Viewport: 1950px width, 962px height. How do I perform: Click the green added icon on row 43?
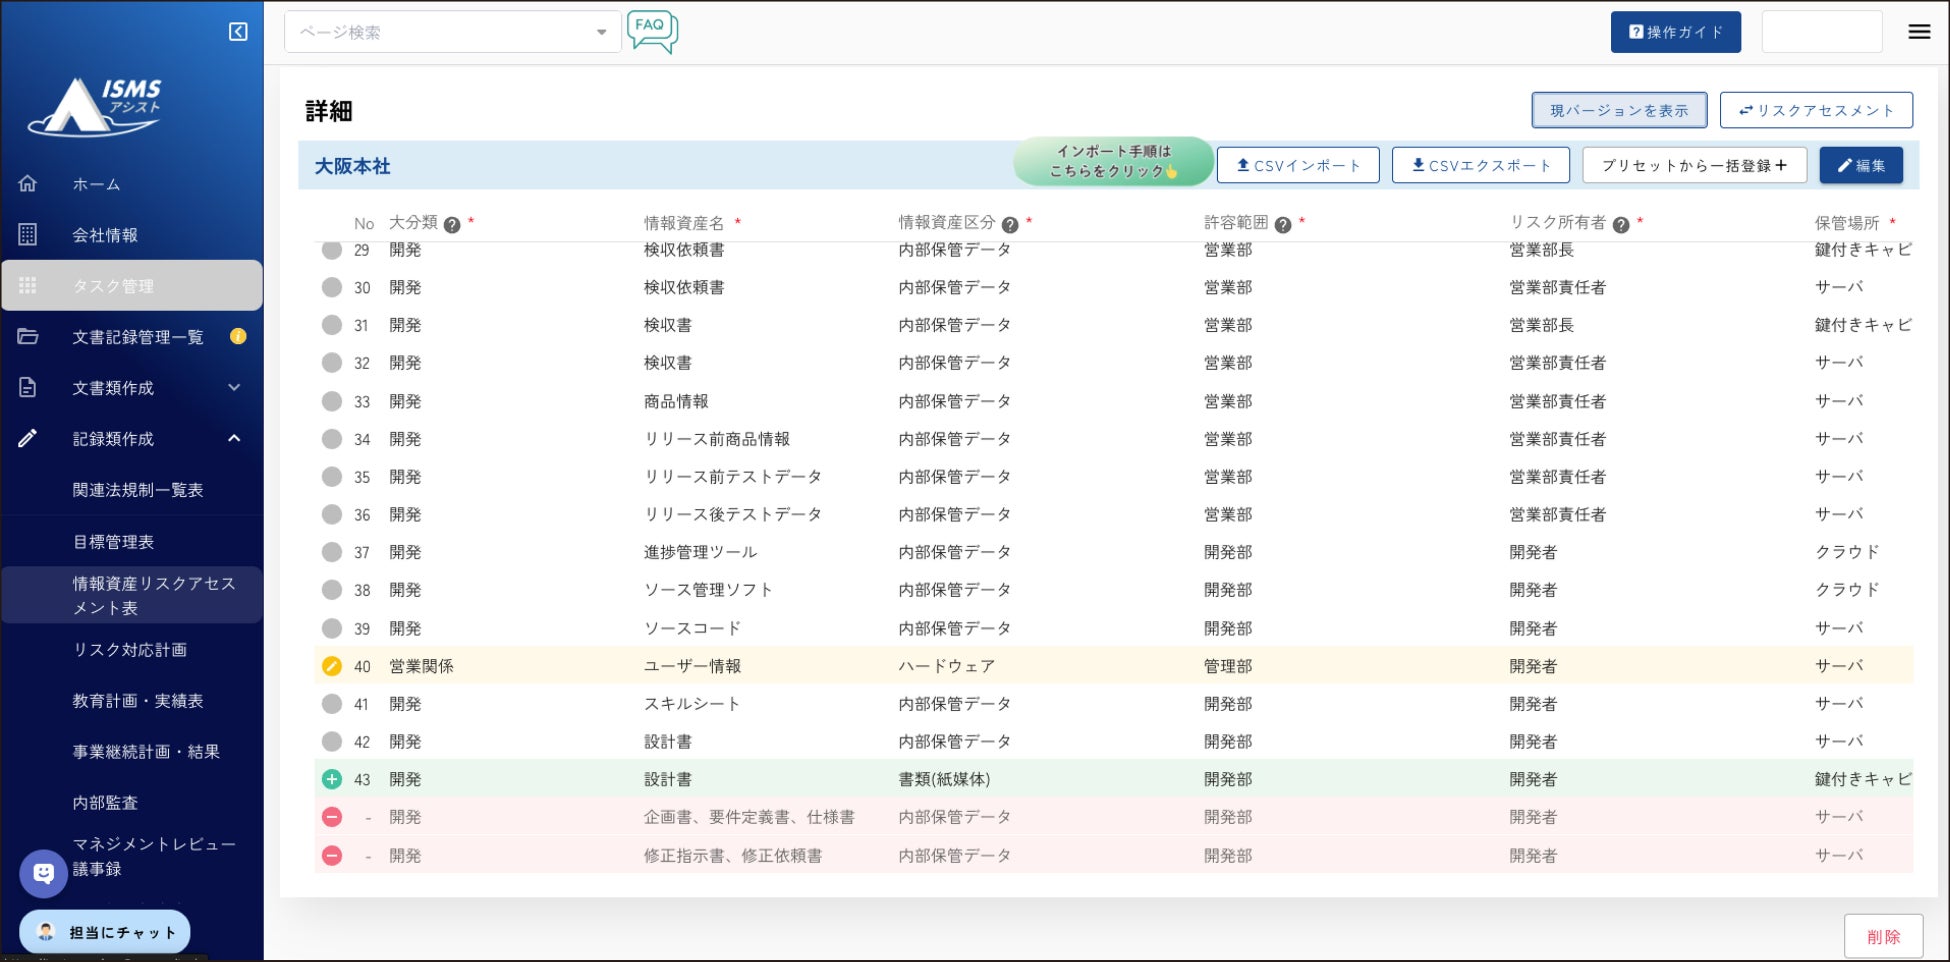332,779
